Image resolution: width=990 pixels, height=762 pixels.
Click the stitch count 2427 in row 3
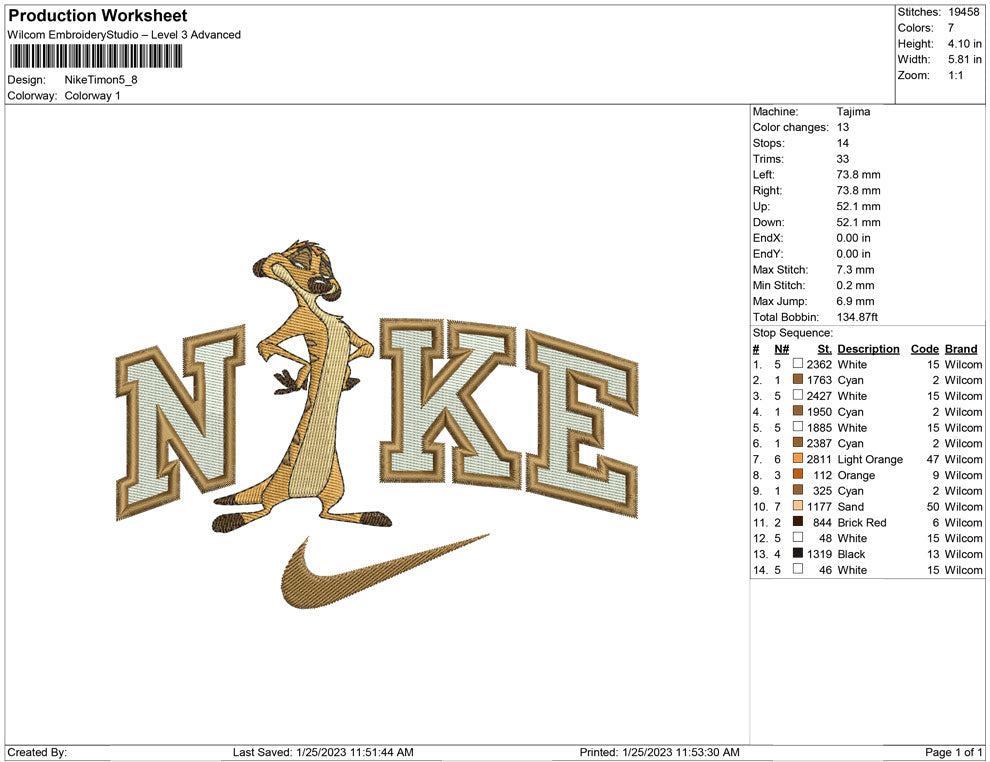(x=819, y=396)
